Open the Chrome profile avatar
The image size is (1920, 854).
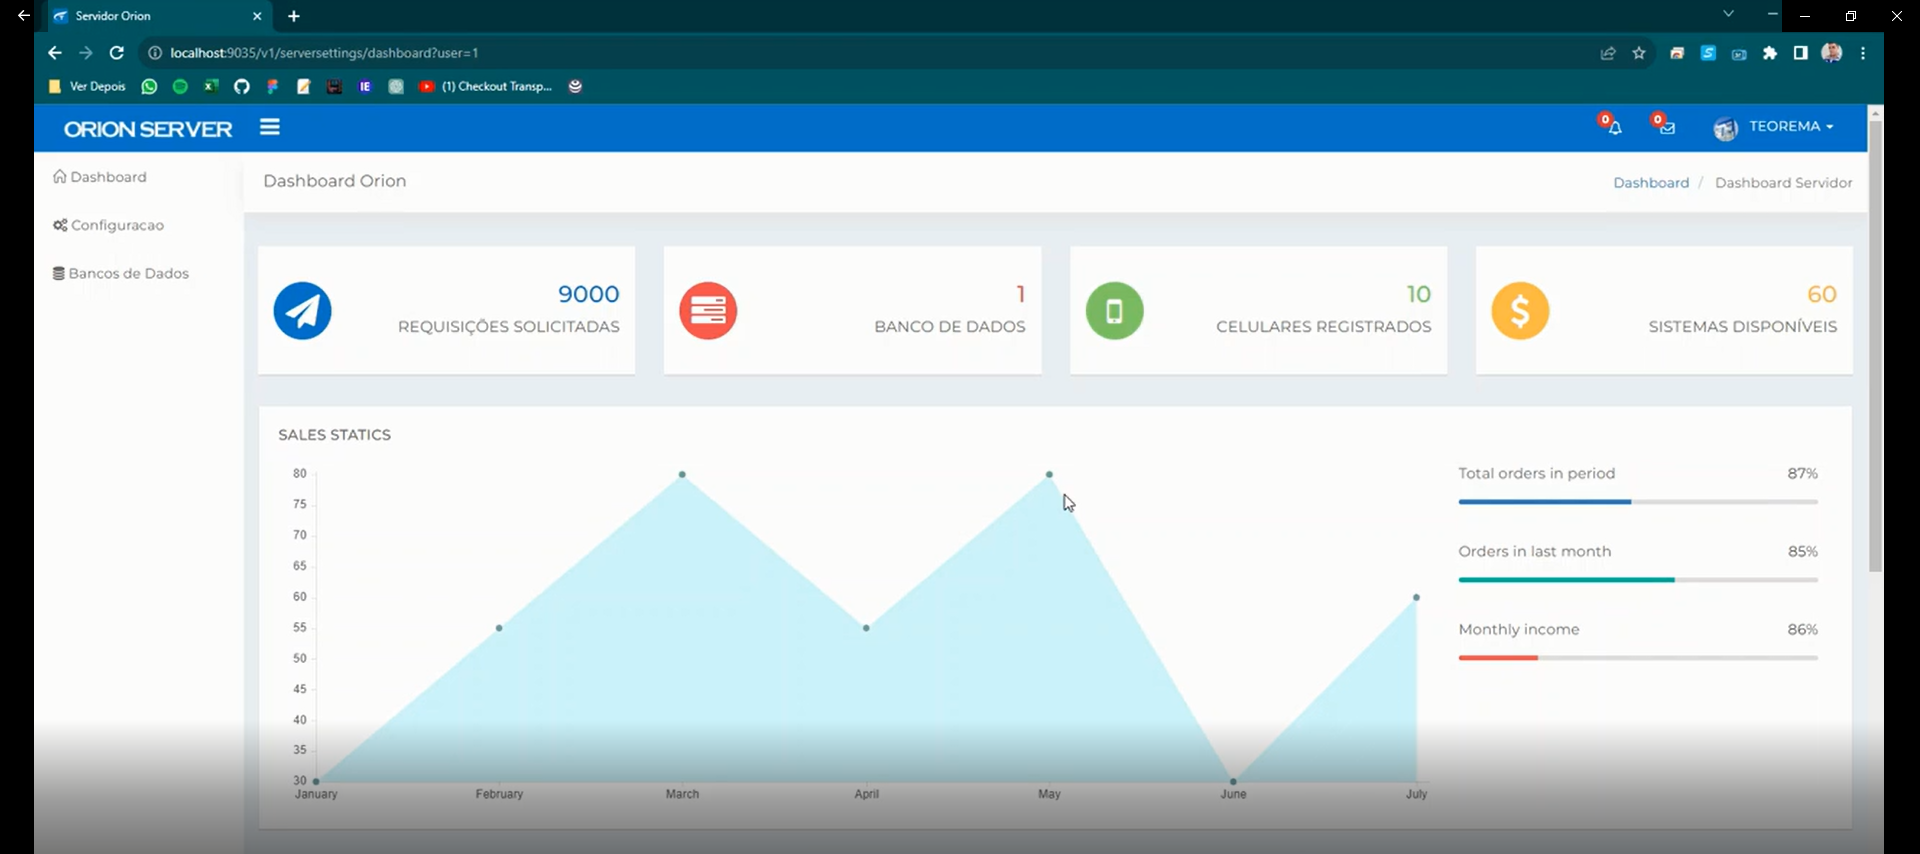pos(1832,53)
